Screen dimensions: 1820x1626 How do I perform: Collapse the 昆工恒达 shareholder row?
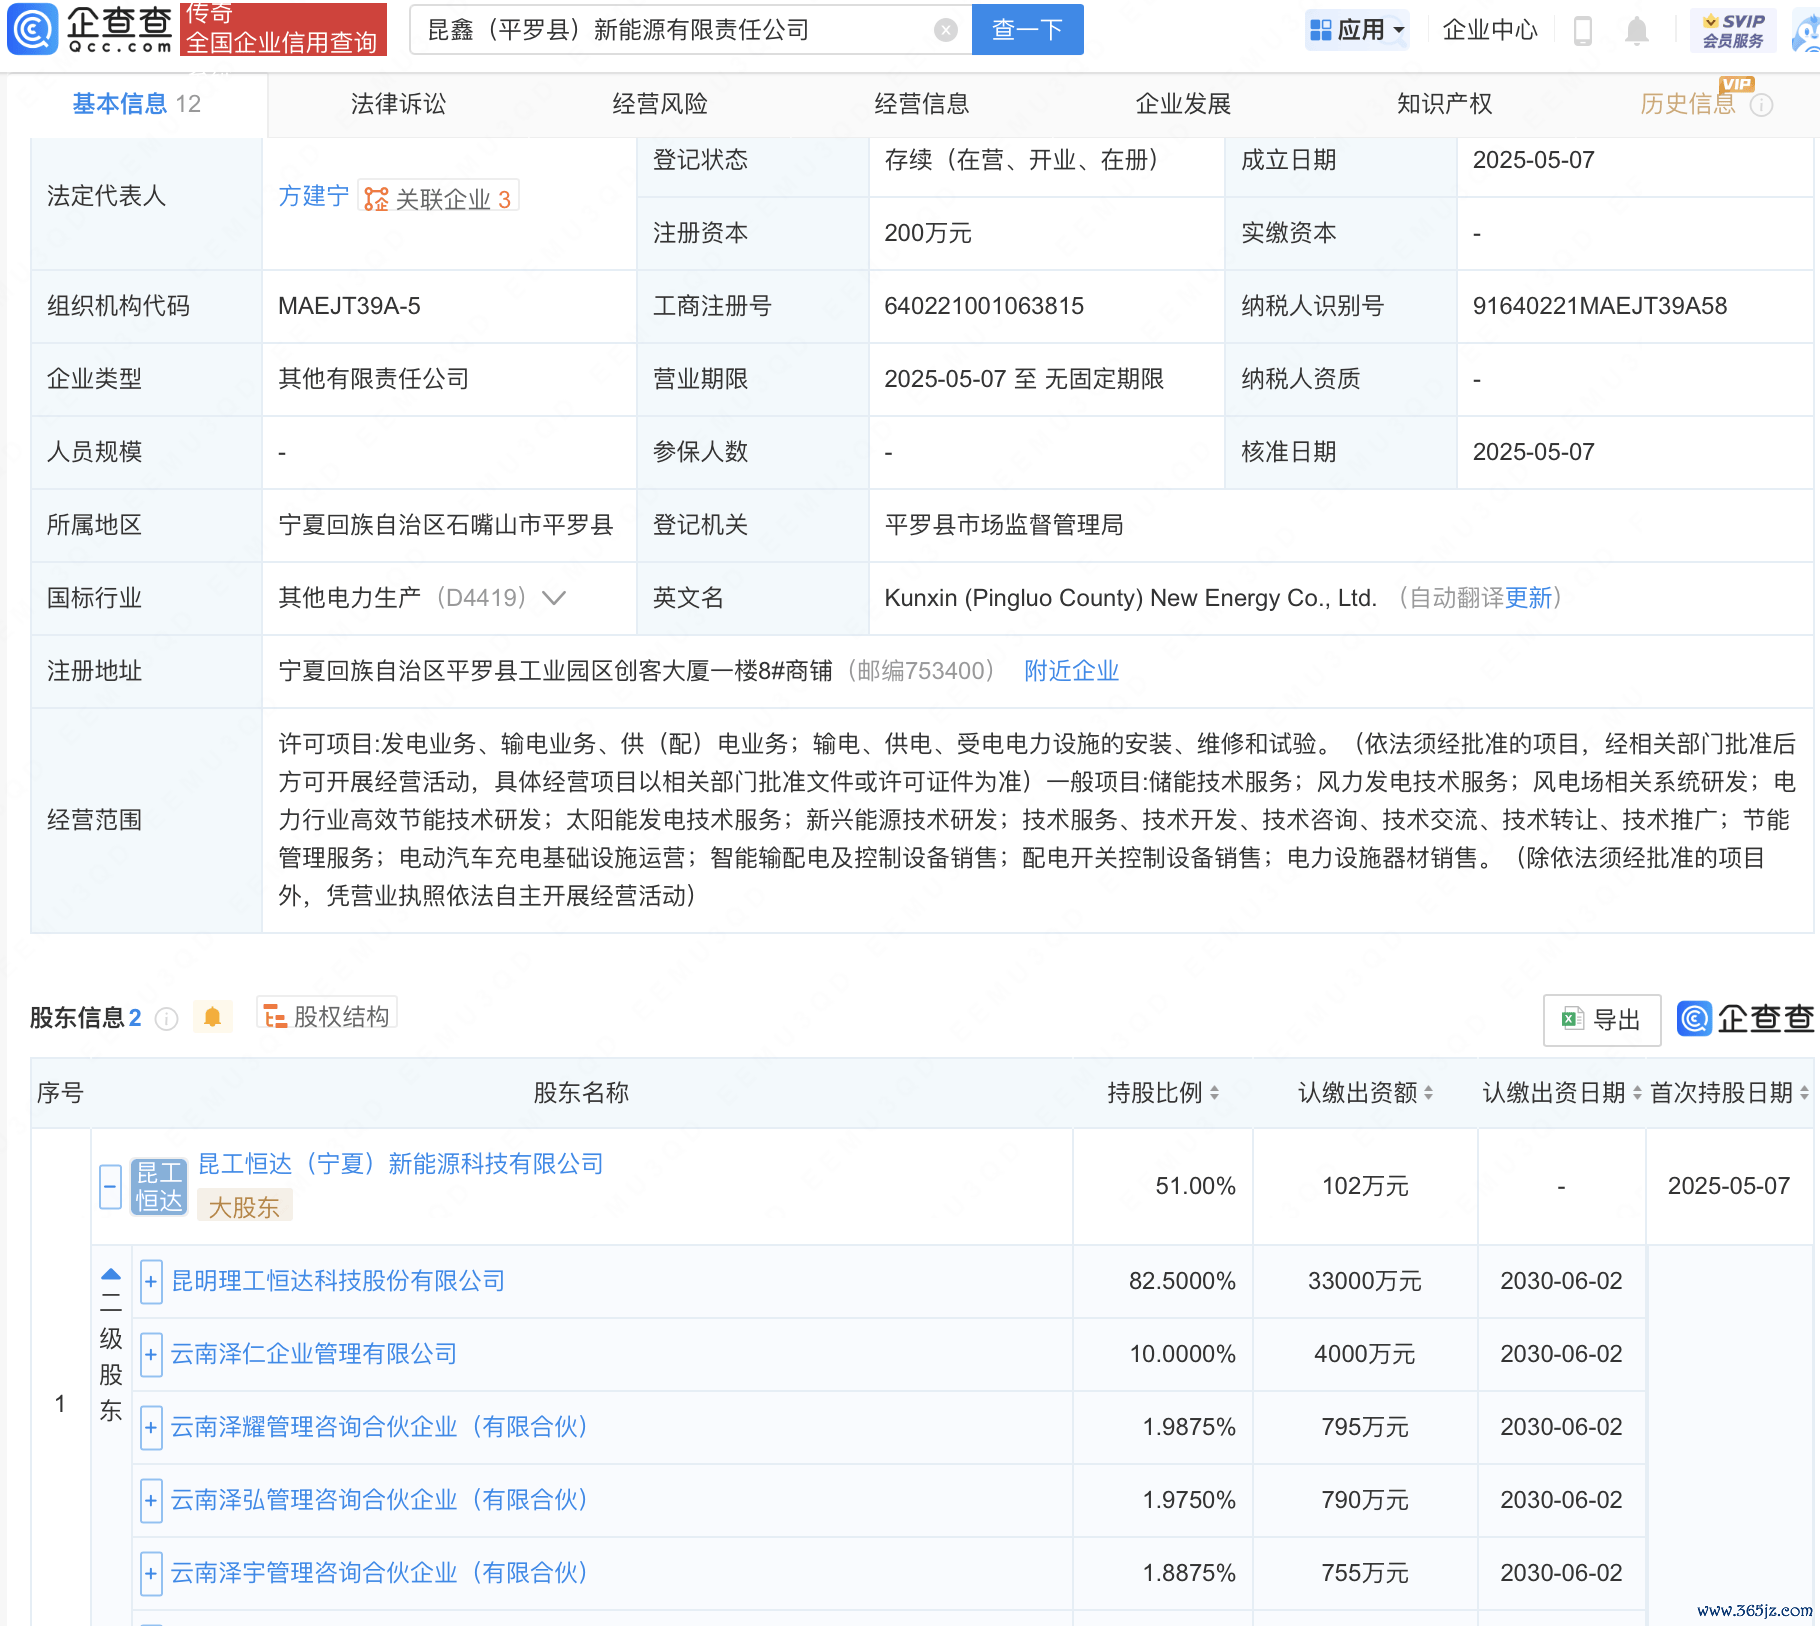pyautogui.click(x=111, y=1186)
